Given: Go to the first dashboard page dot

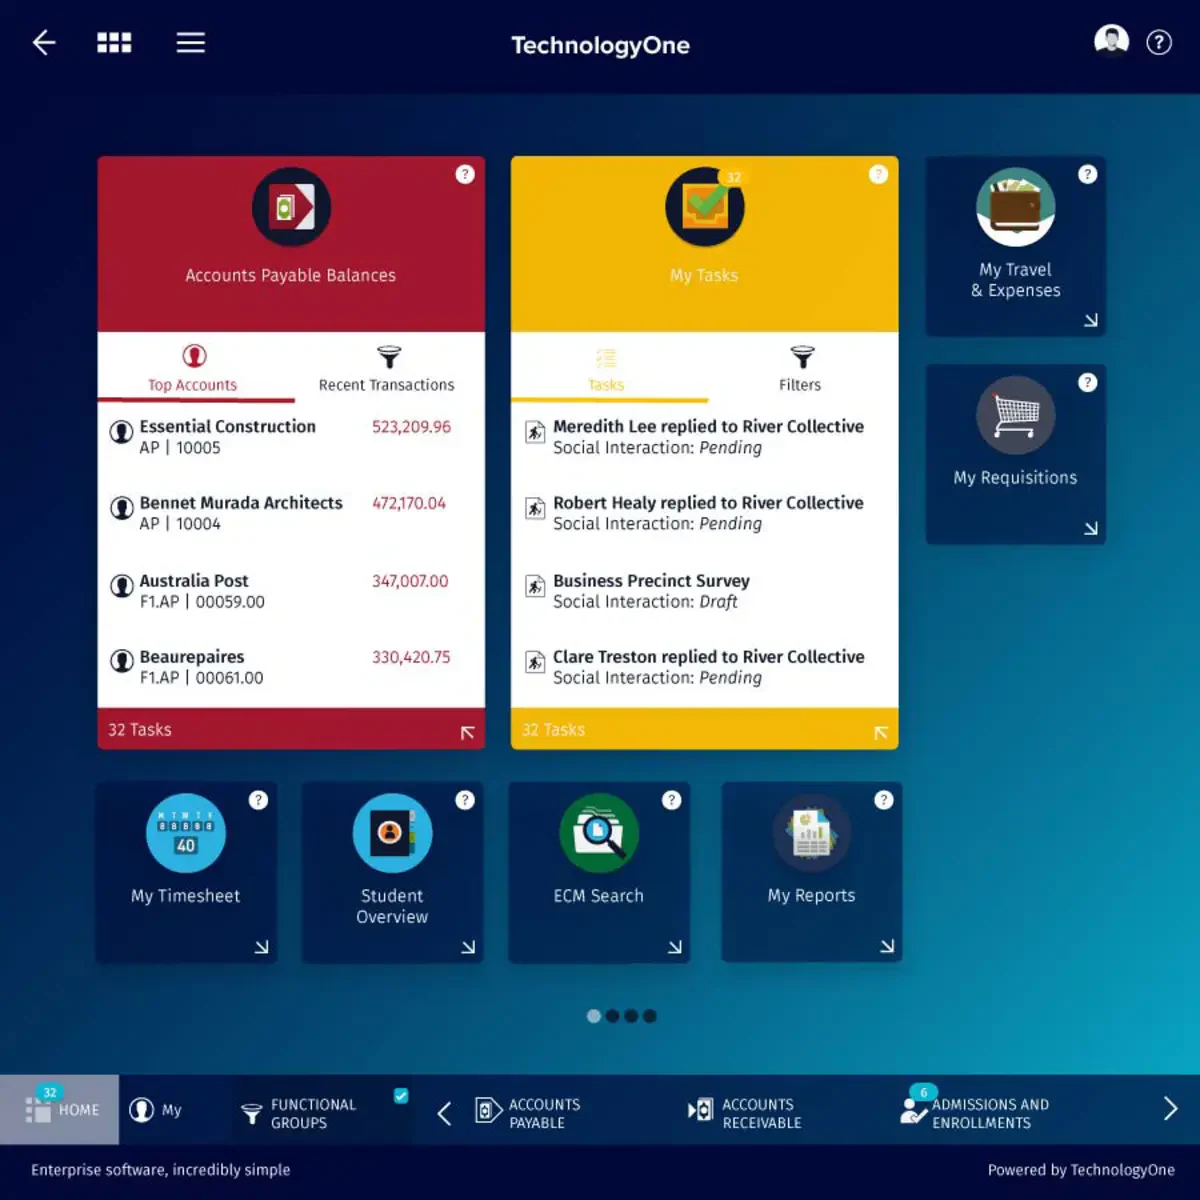Looking at the screenshot, I should pos(594,1016).
